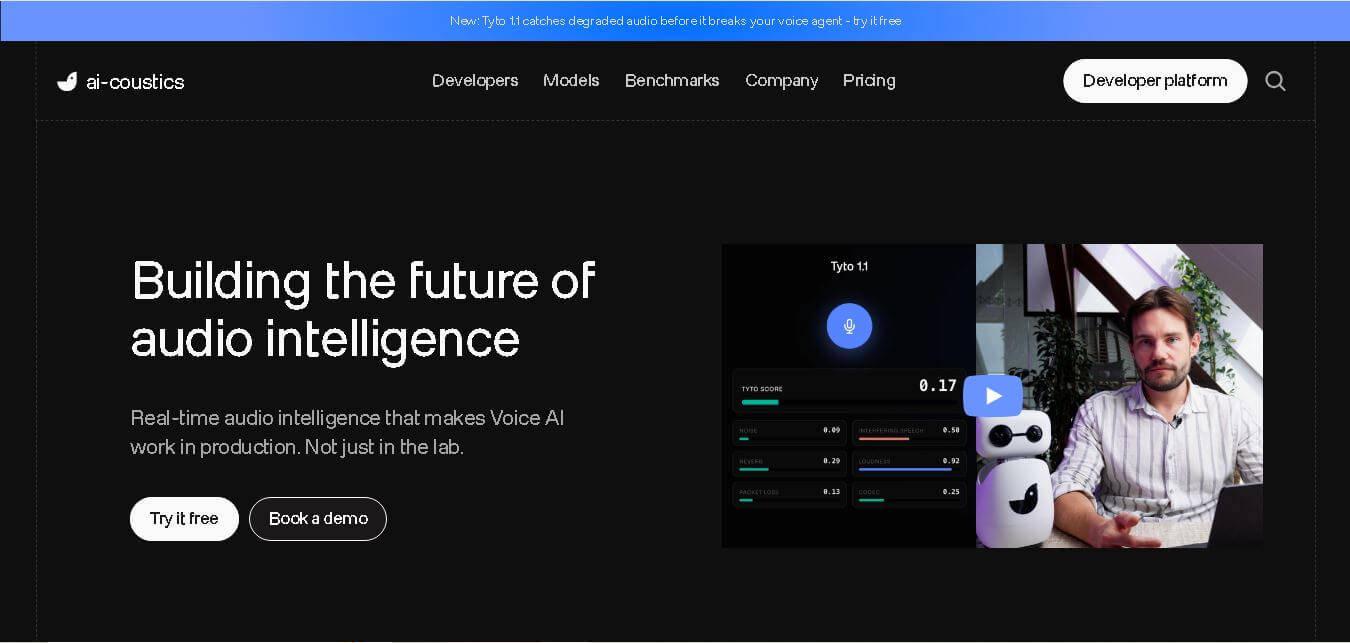
Task: Click the Codec 0.25 metric
Action: [x=909, y=494]
